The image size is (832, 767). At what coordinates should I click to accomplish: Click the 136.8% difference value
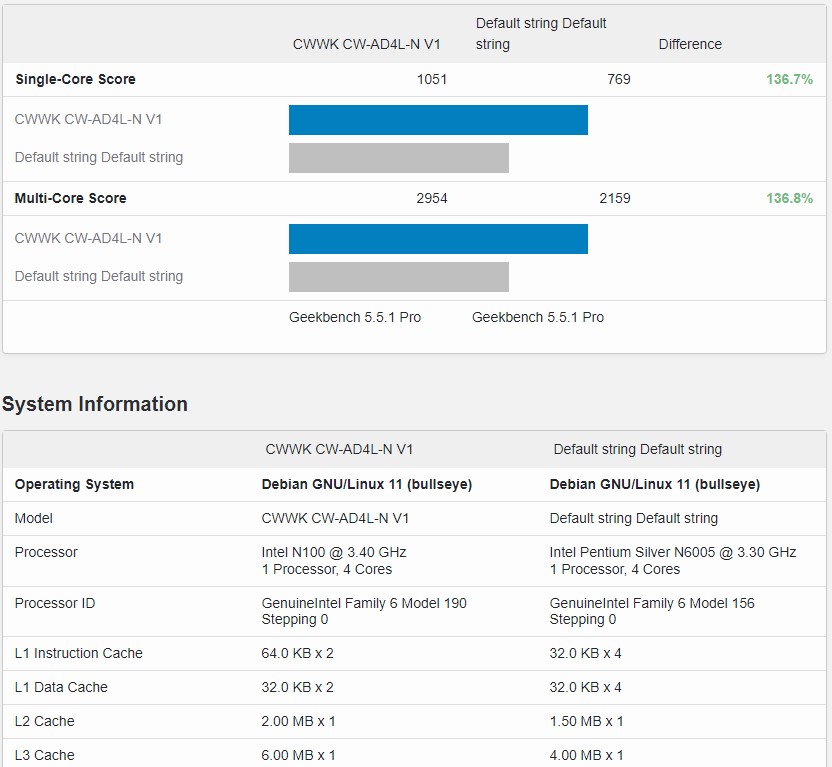pos(789,198)
